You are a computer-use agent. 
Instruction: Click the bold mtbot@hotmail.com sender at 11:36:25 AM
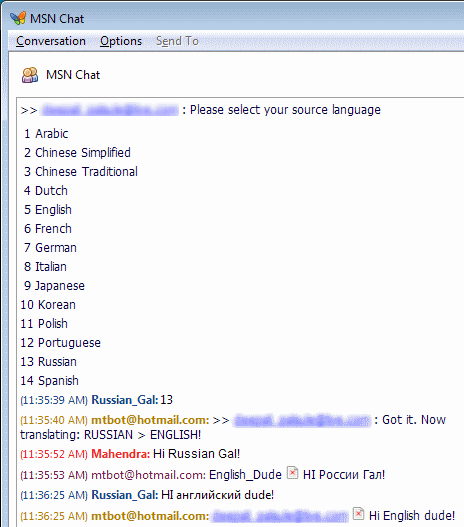[150, 516]
